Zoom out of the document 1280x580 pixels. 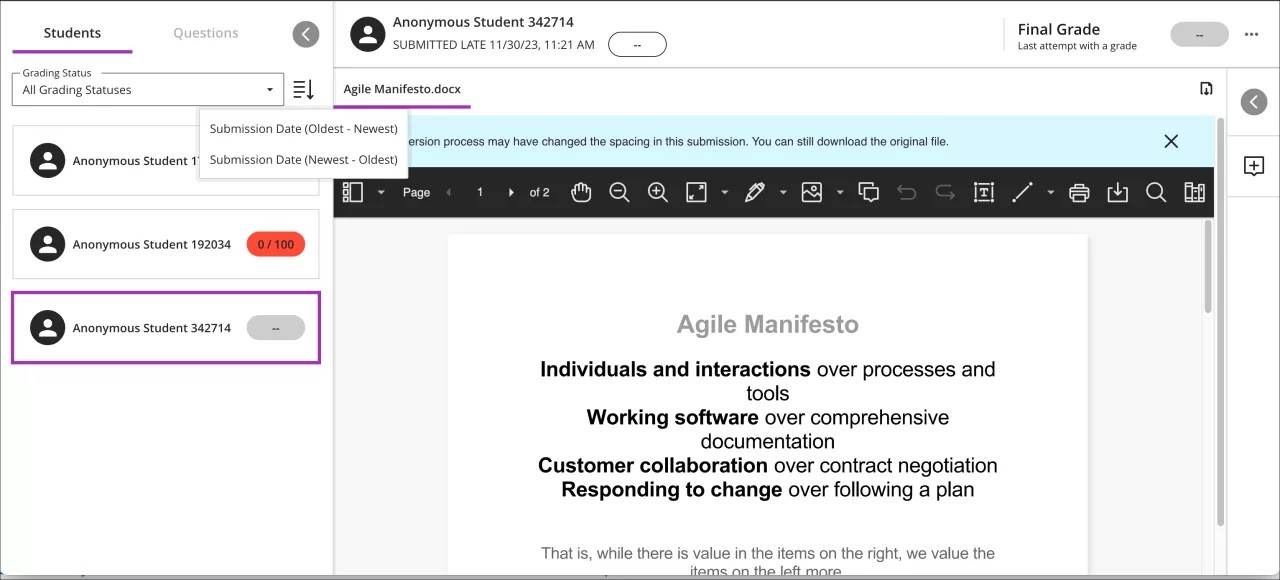(x=620, y=191)
